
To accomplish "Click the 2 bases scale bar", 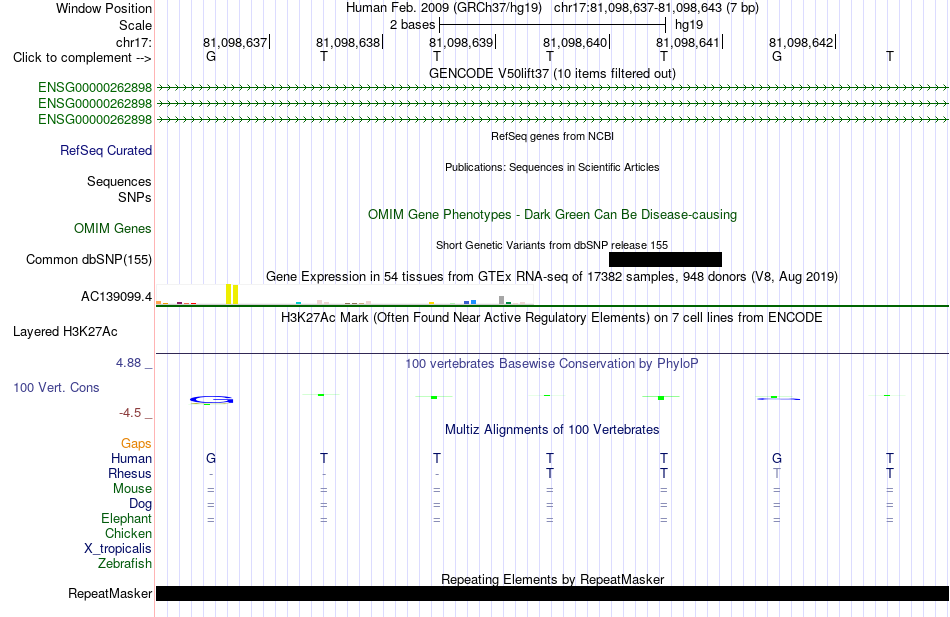I will click(x=553, y=25).
